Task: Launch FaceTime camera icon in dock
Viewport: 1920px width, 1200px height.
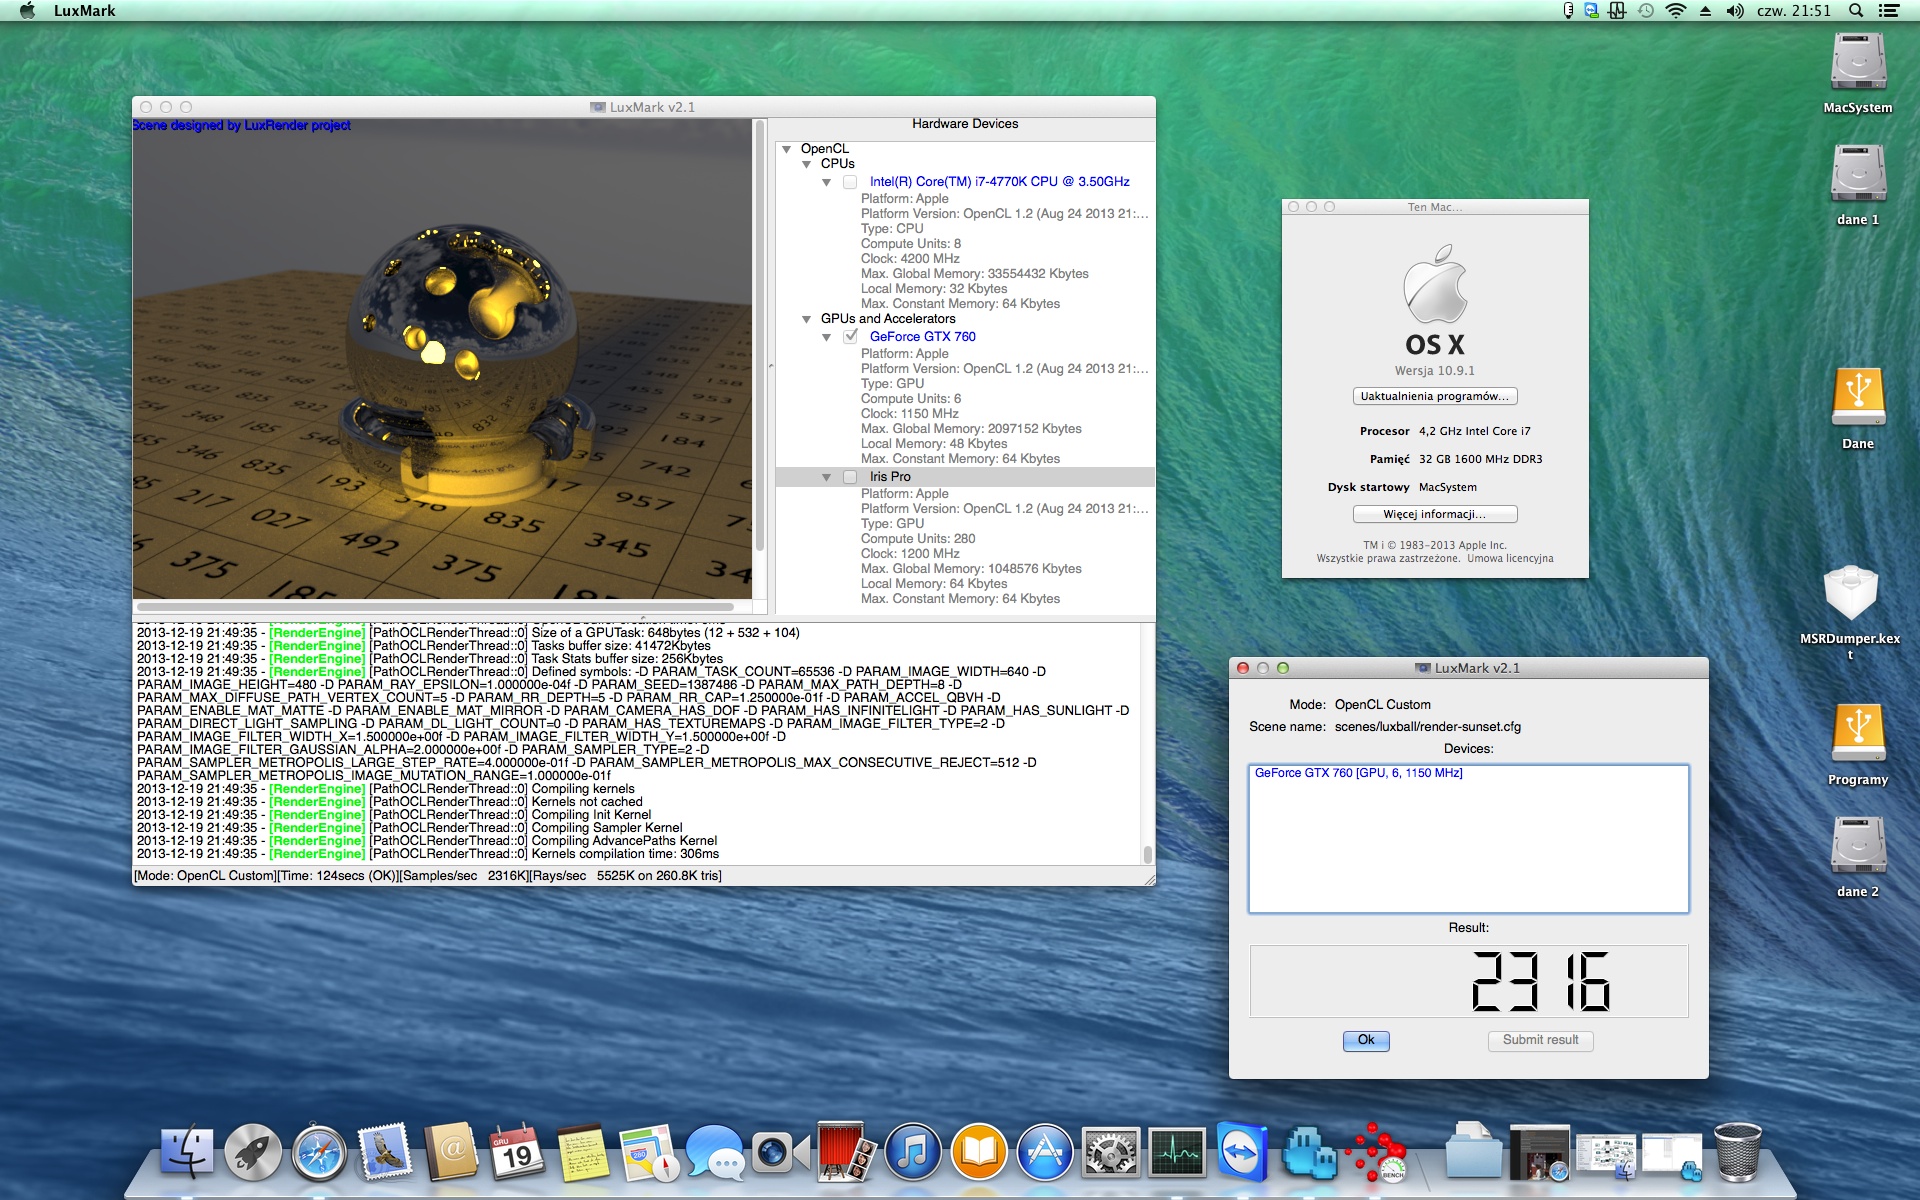Action: (x=781, y=1153)
